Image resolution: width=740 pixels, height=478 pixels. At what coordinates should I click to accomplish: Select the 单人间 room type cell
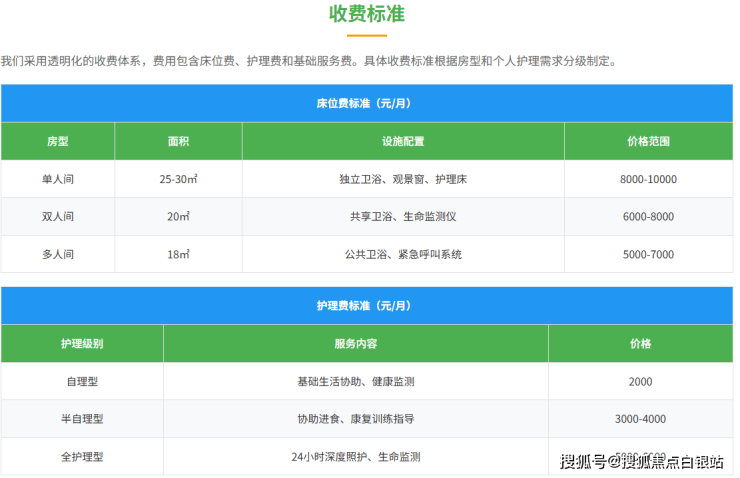point(58,179)
